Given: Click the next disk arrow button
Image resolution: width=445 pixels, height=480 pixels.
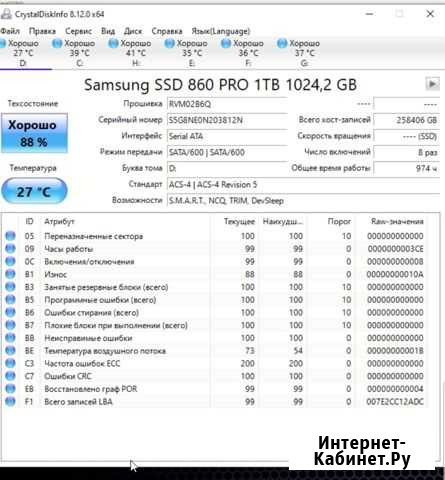Looking at the screenshot, I should click(432, 84).
